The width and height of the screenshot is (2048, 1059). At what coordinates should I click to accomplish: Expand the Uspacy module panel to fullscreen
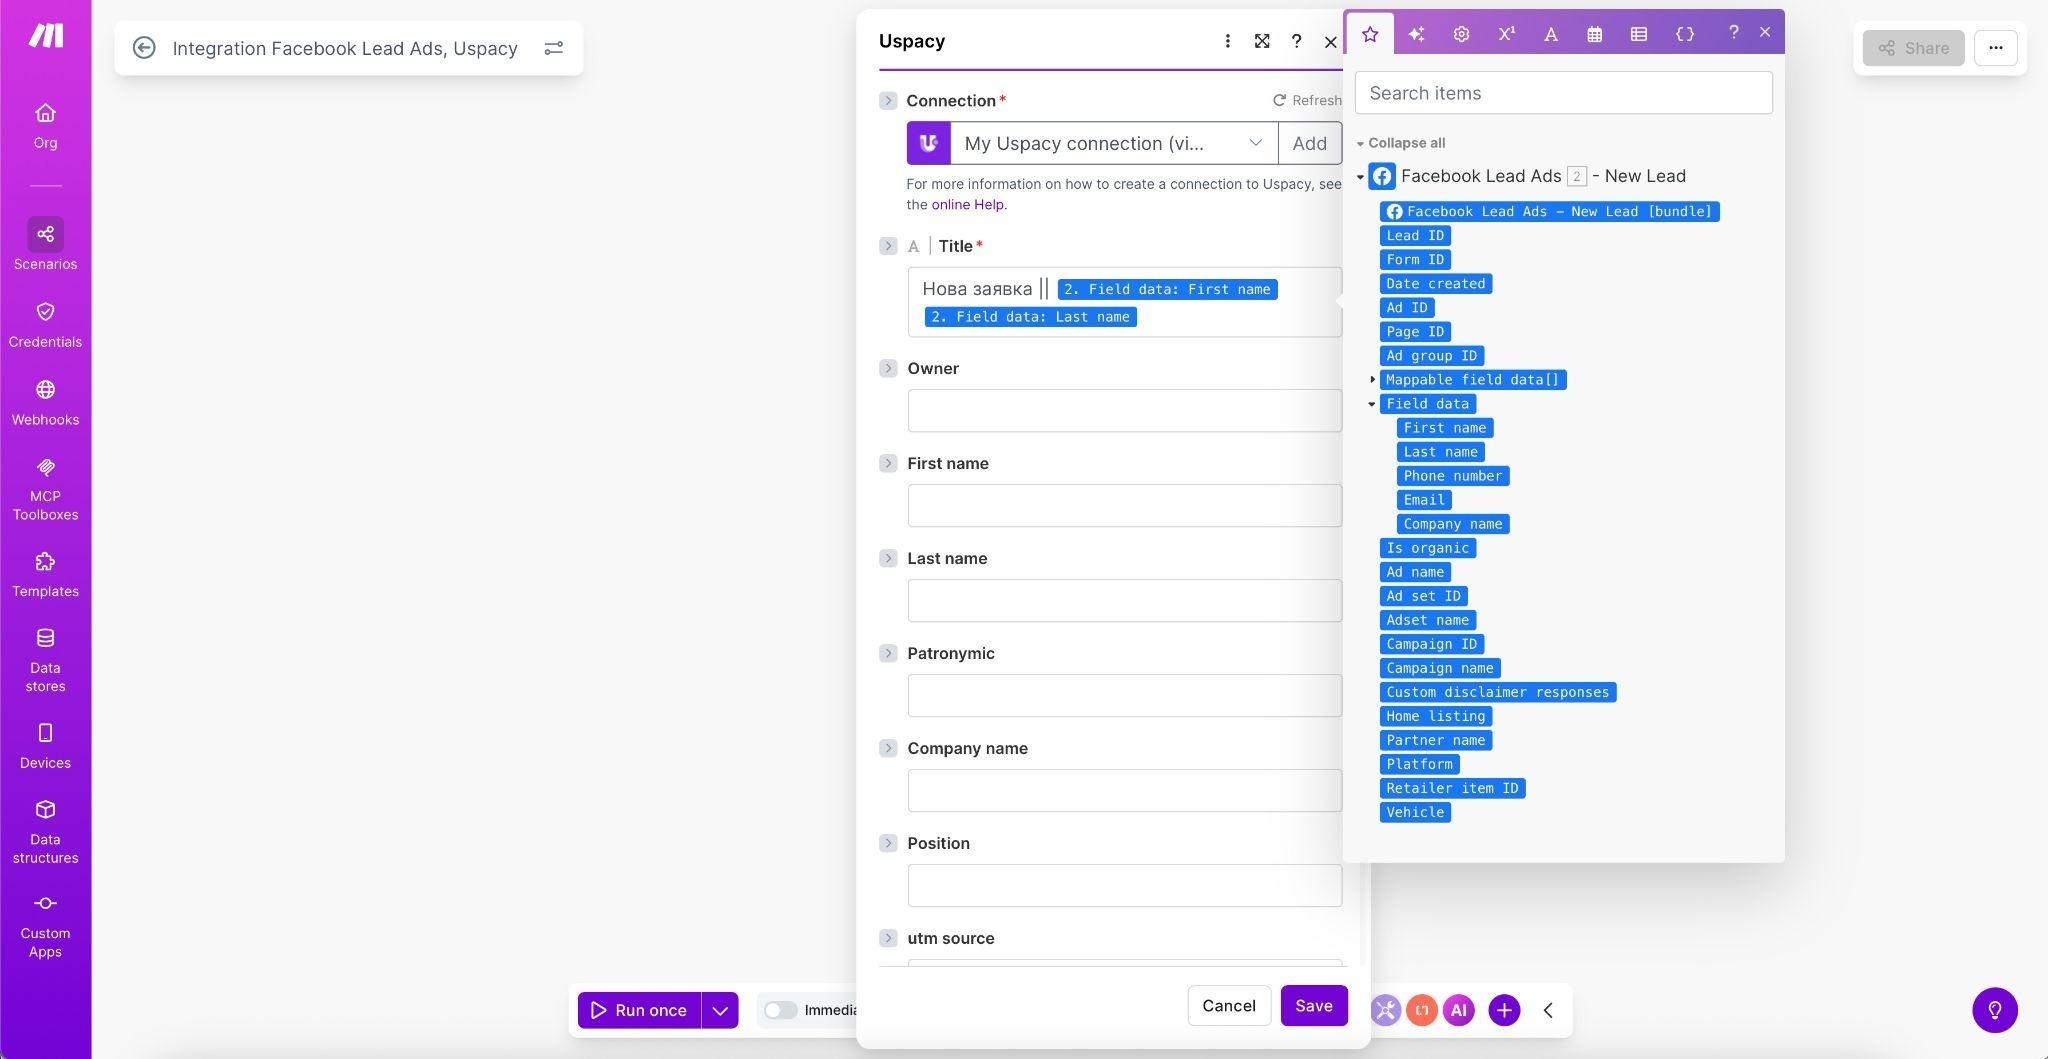[1262, 41]
